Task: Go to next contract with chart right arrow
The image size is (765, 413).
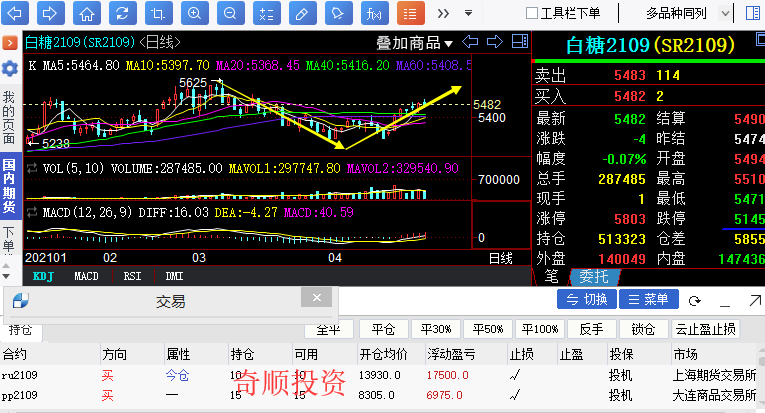Action: click(x=495, y=42)
